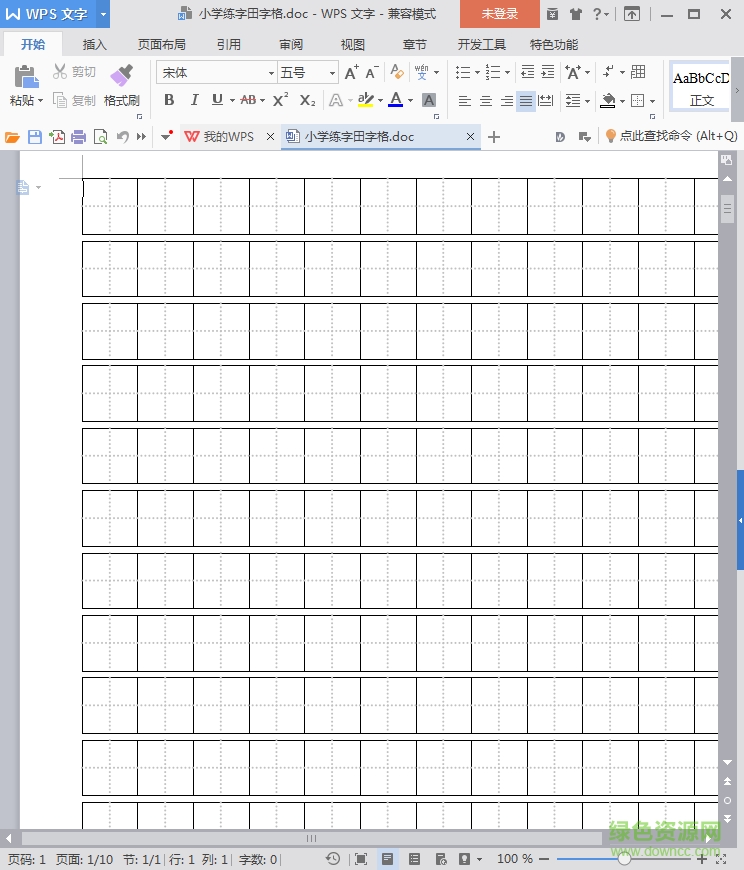Click the increase font size icon
The image size is (744, 870).
pos(351,73)
